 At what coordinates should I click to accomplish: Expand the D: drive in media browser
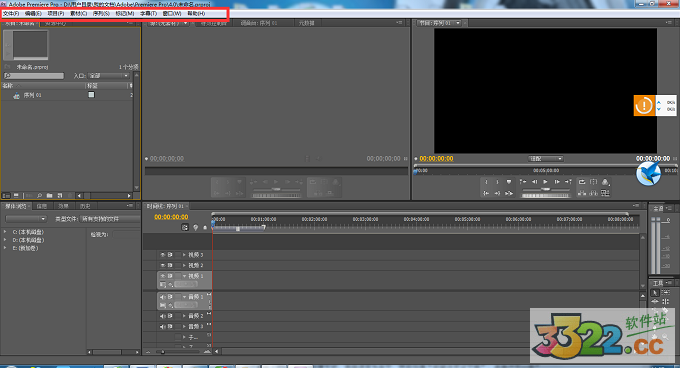[5, 240]
